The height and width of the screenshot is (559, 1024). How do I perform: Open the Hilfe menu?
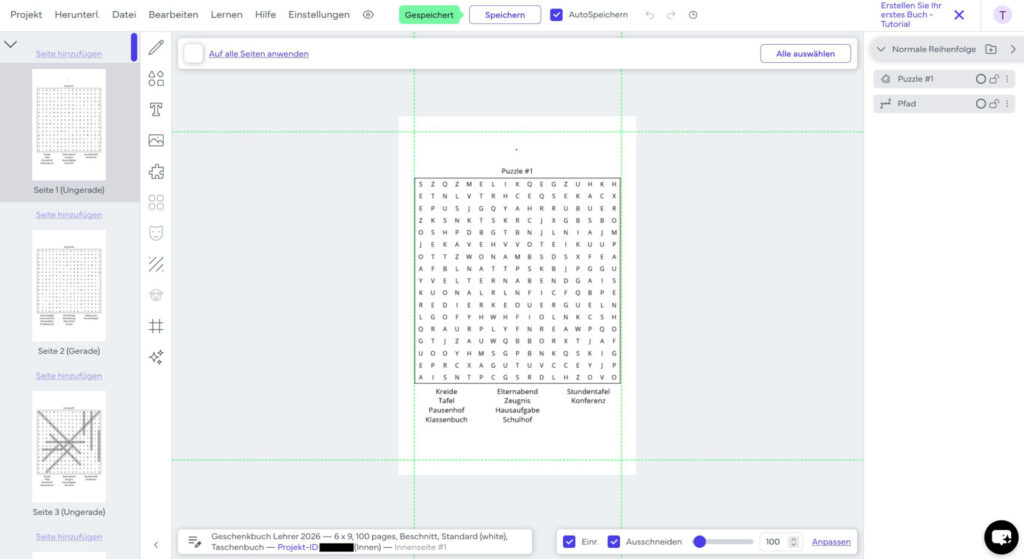[x=265, y=14]
